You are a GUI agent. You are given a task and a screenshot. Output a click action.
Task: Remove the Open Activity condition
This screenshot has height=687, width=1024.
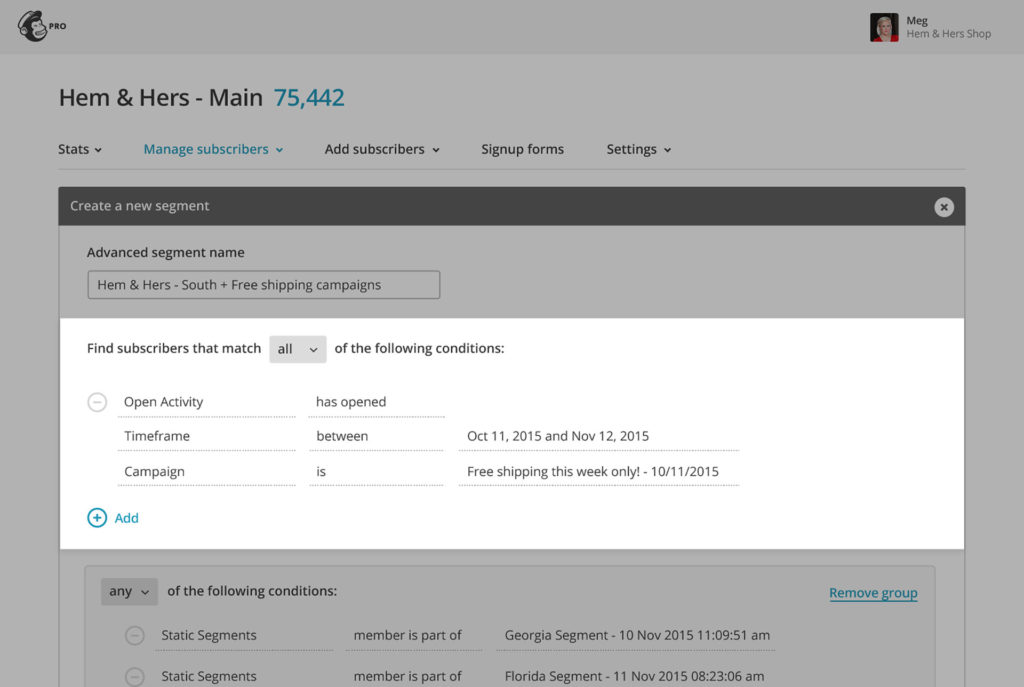point(97,402)
